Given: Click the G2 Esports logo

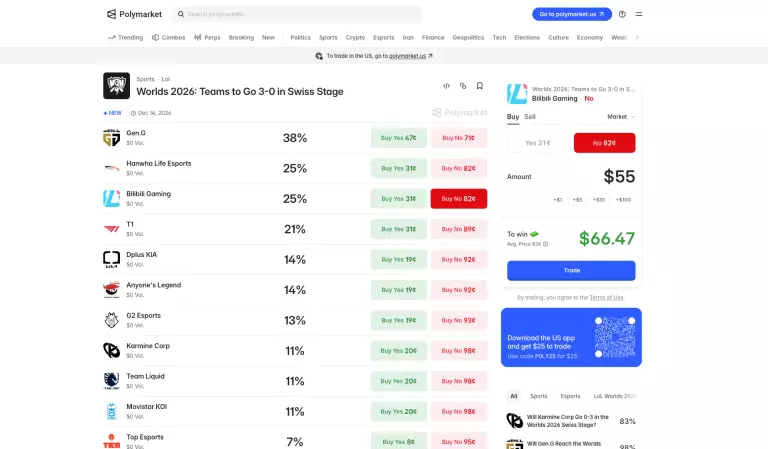Looking at the screenshot, I should pos(112,320).
